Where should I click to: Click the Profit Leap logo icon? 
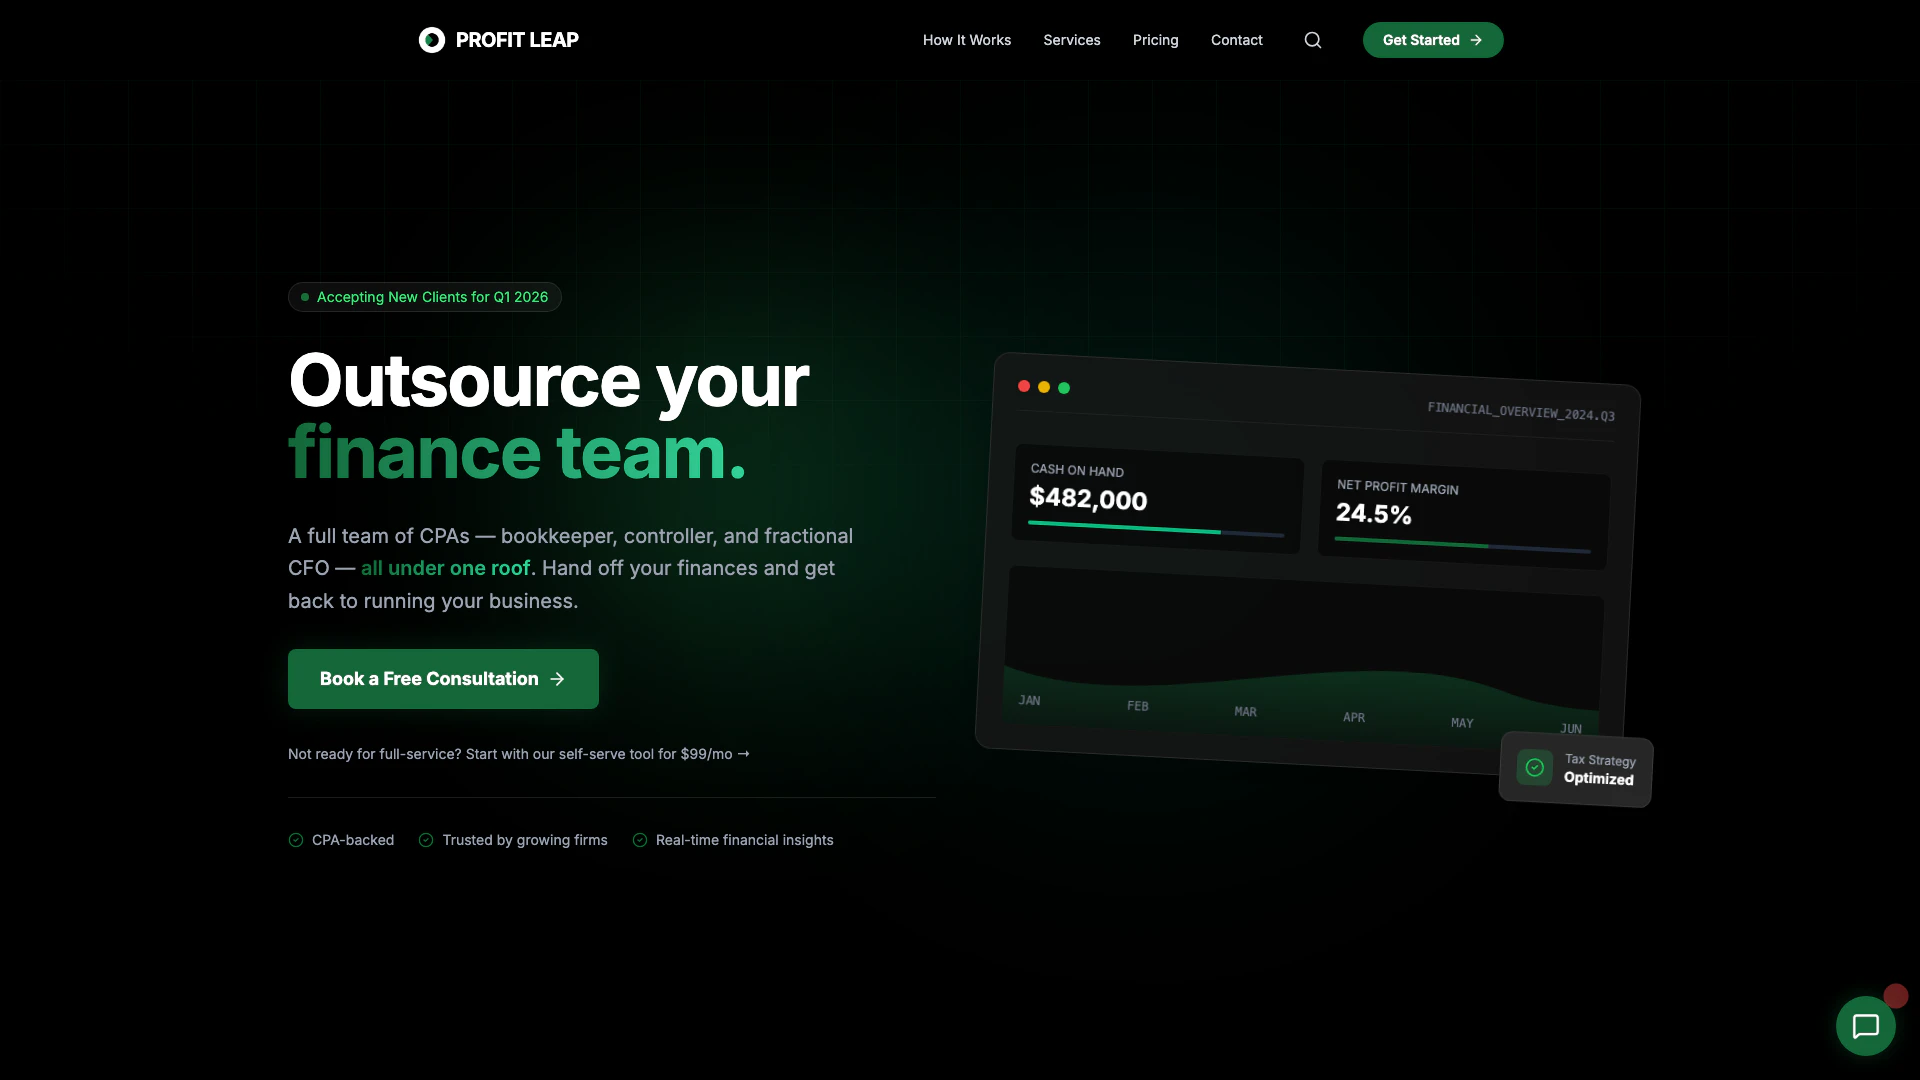click(x=432, y=40)
